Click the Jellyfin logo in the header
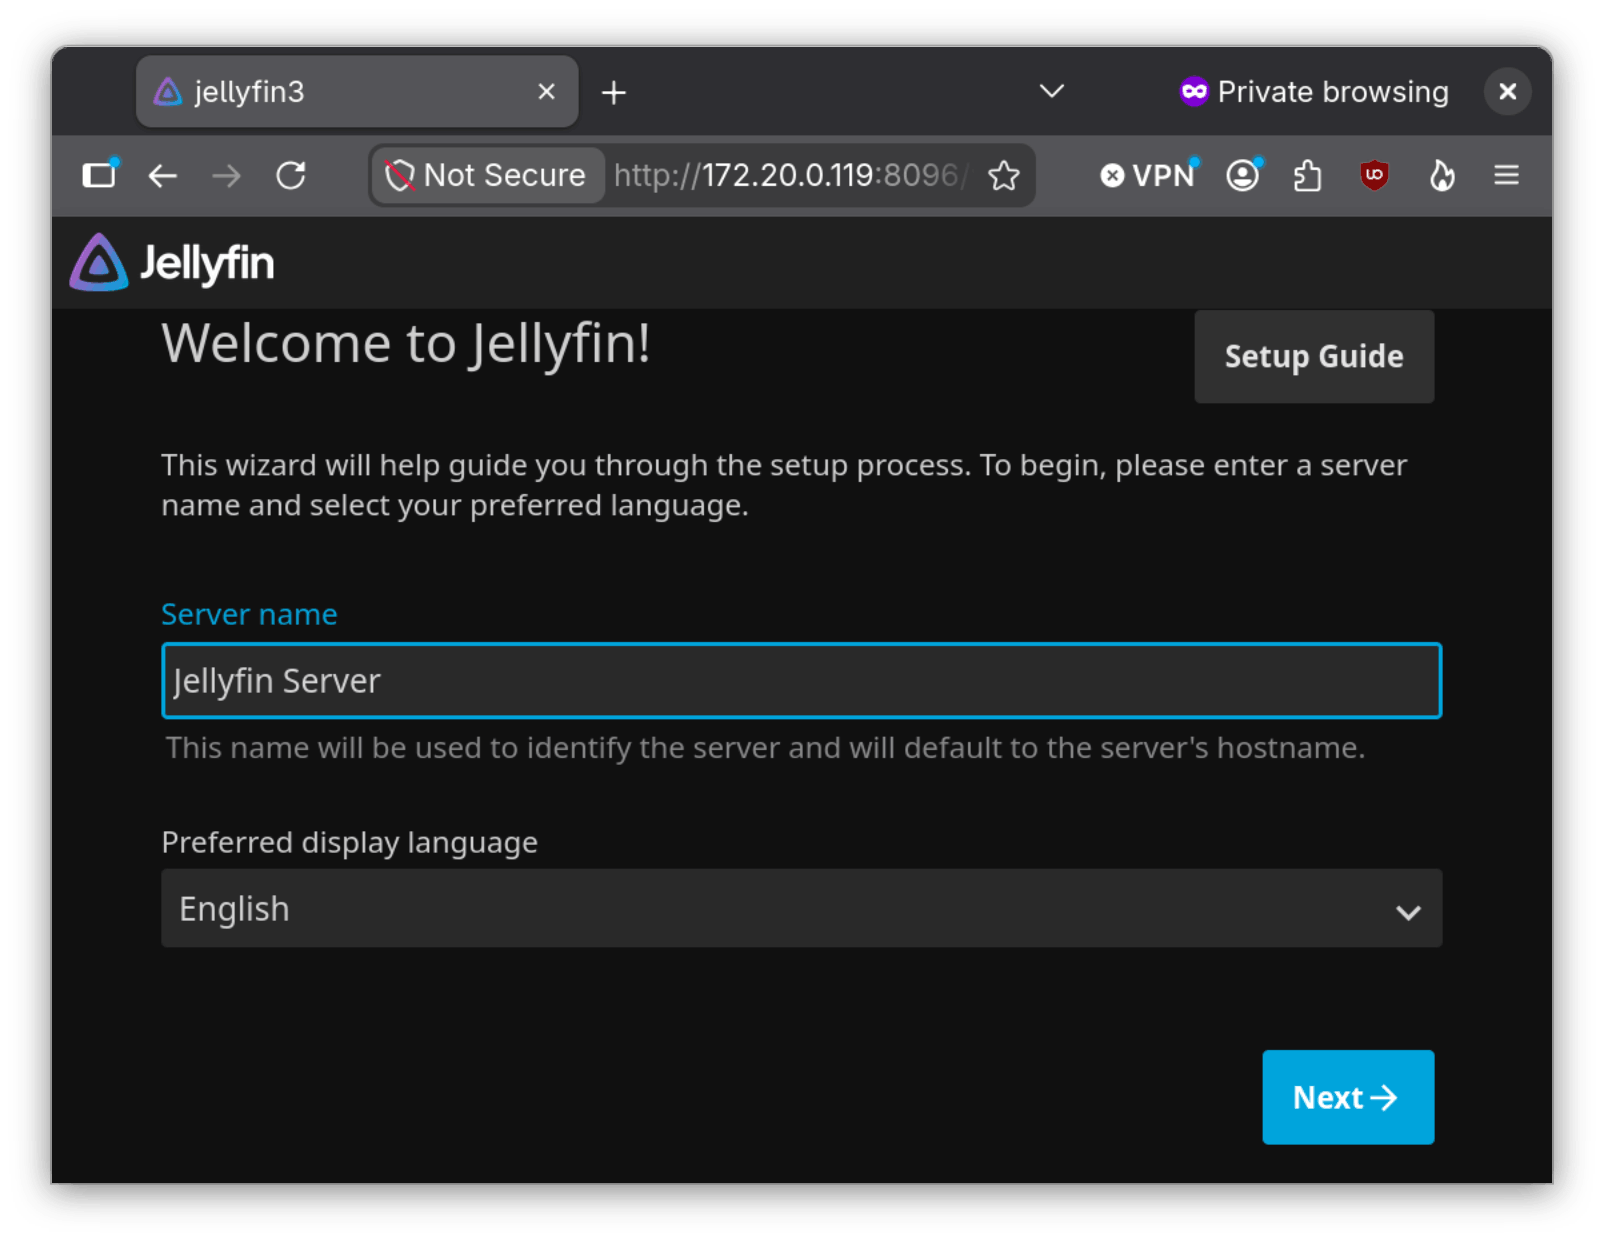 (x=172, y=262)
